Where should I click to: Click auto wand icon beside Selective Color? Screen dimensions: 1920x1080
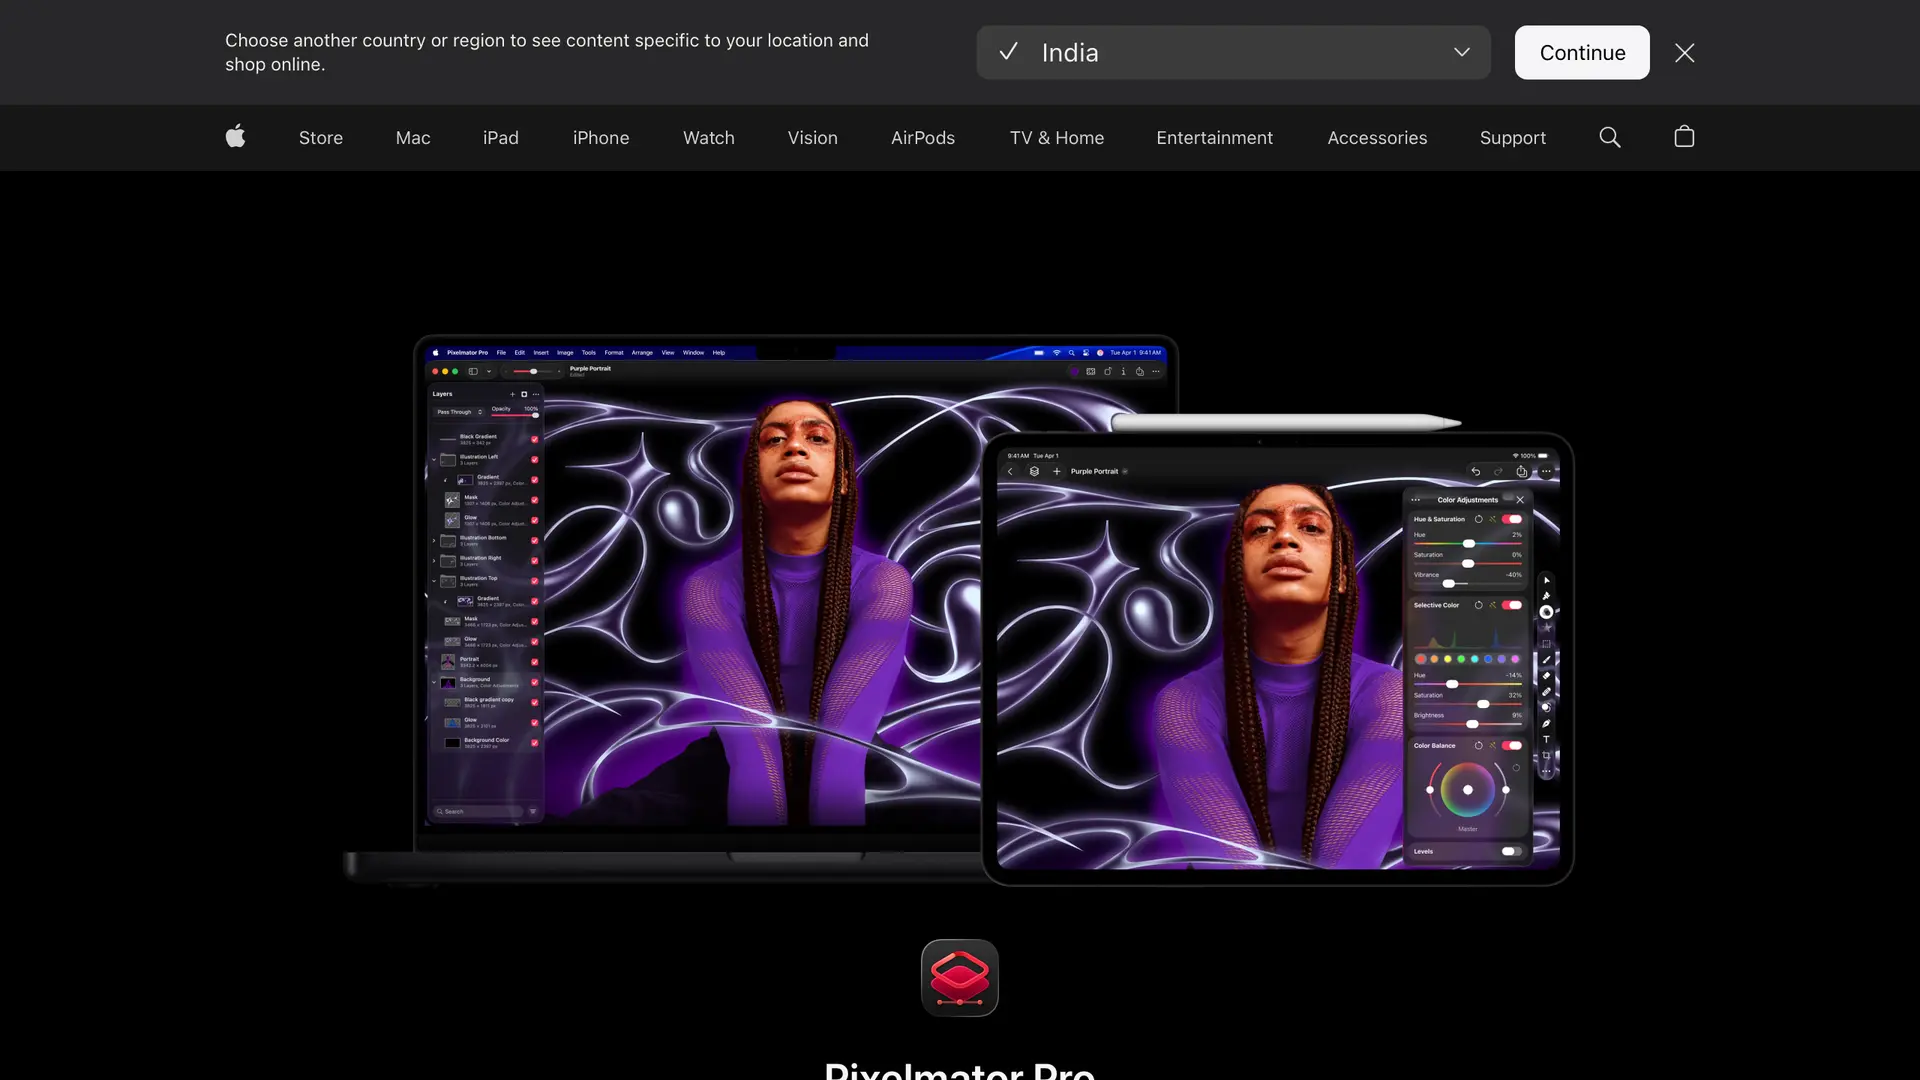pos(1493,605)
